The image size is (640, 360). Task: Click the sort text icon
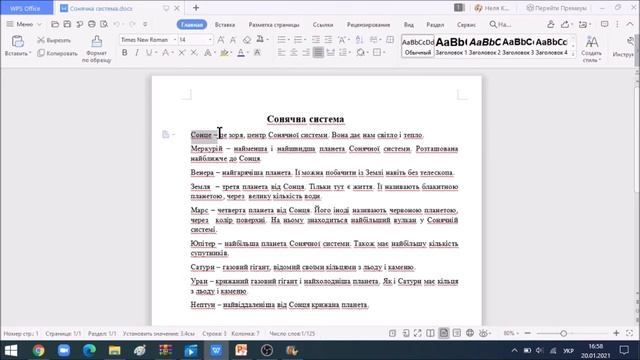tap(359, 40)
